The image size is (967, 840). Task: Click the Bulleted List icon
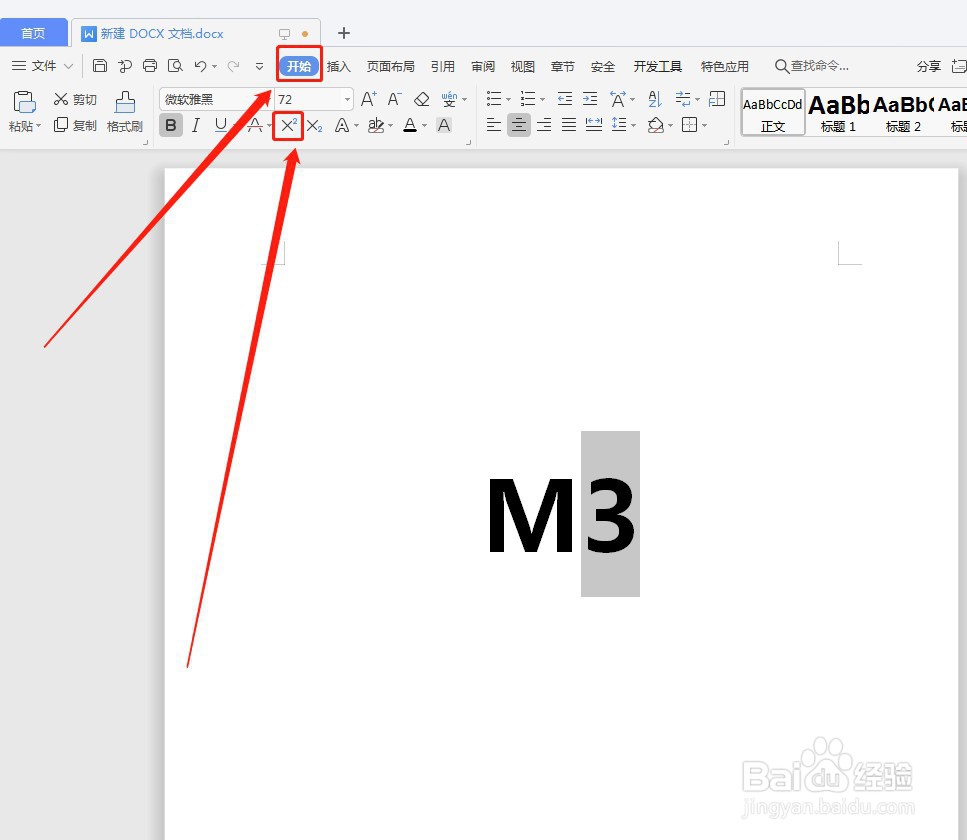[x=494, y=99]
